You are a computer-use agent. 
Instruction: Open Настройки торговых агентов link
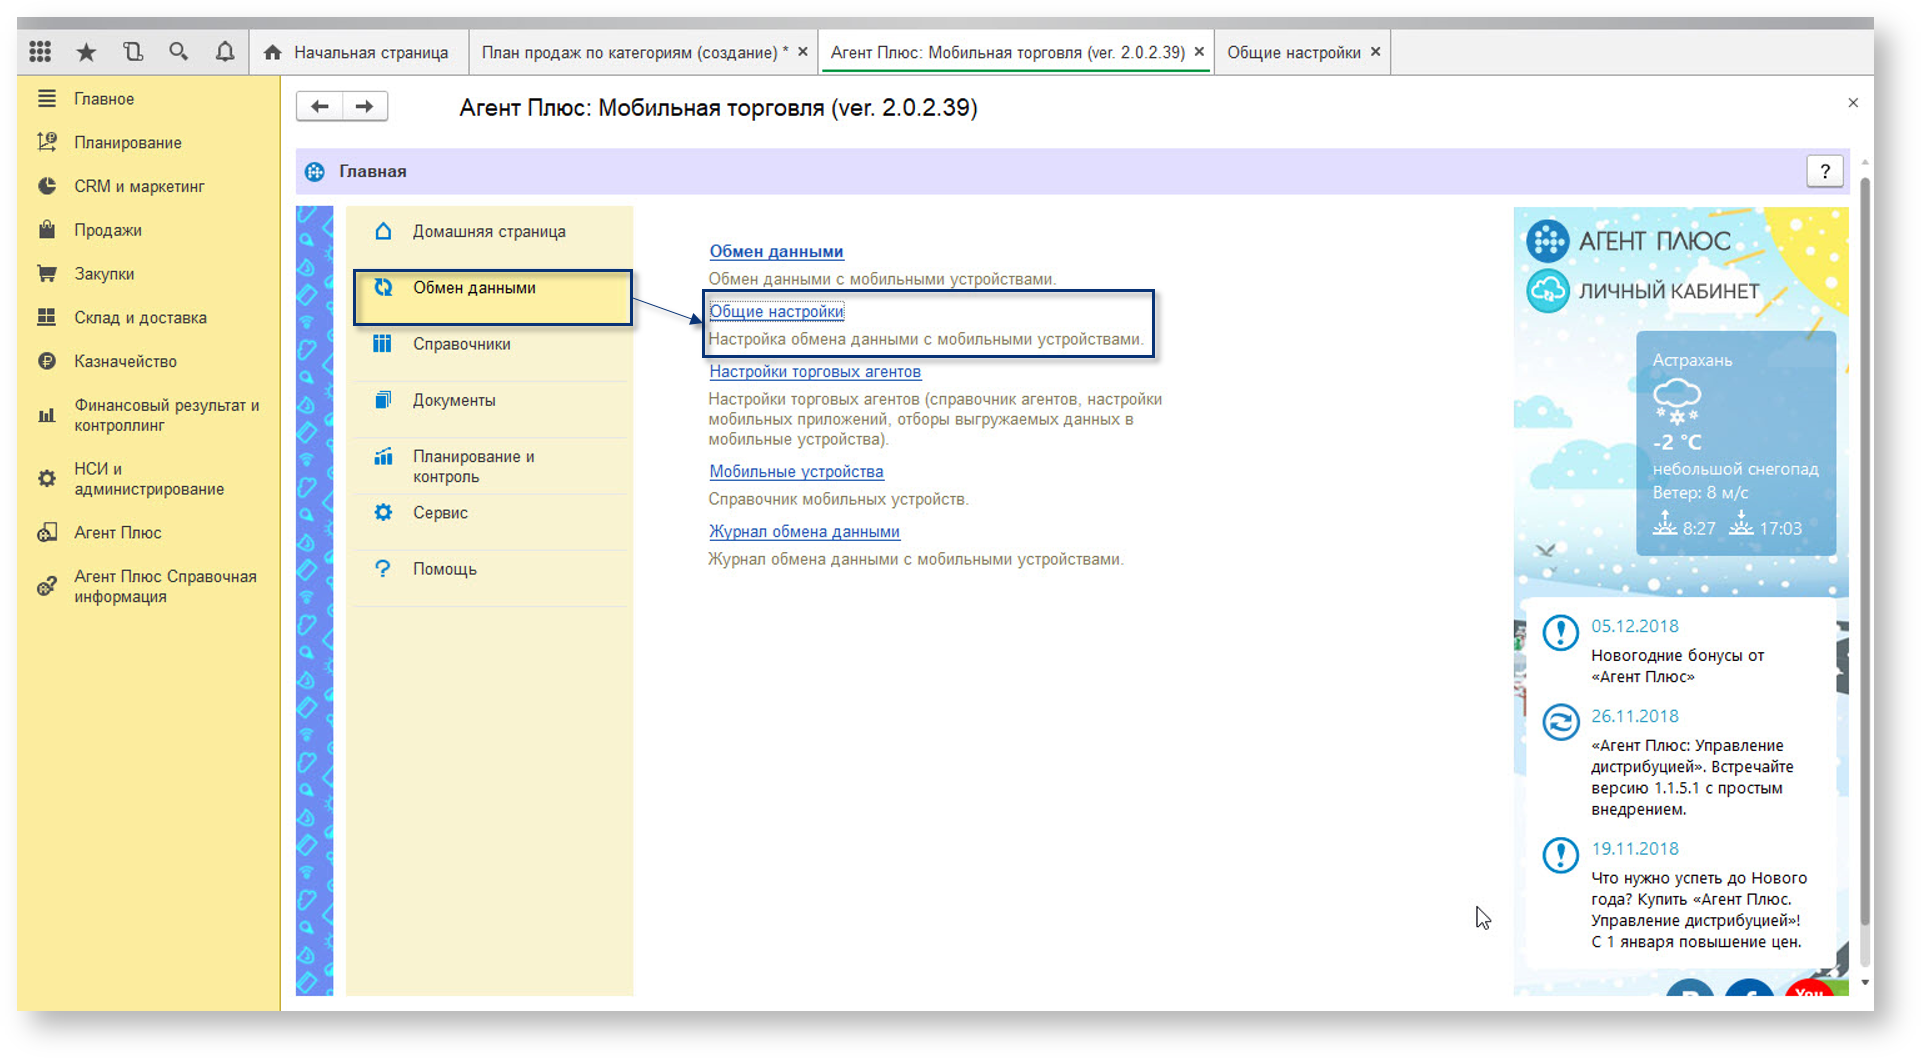815,372
